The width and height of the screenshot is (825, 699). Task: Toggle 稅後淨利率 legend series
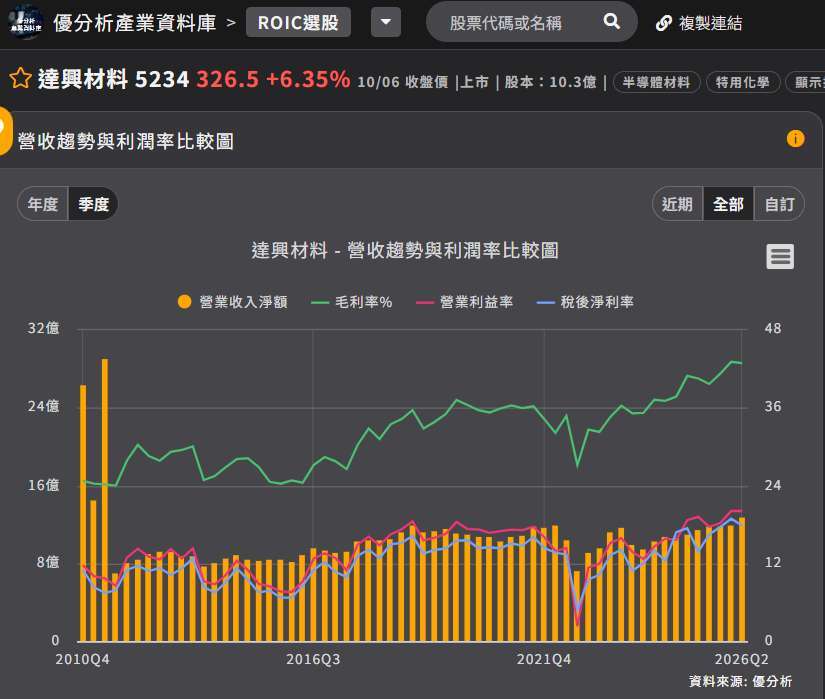pos(585,302)
